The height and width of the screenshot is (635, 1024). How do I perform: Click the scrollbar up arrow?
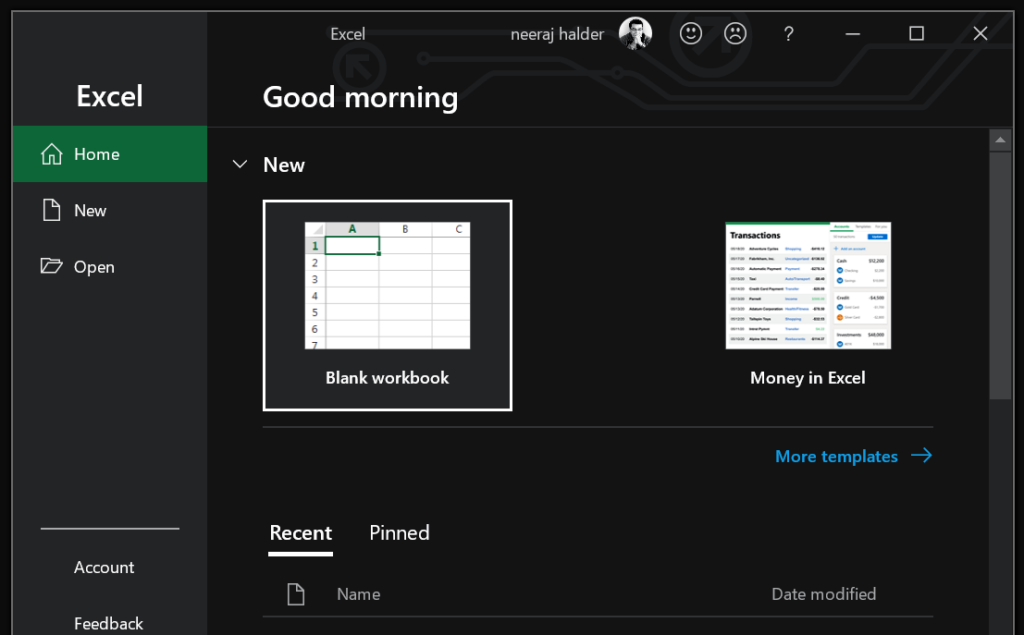coord(1000,140)
